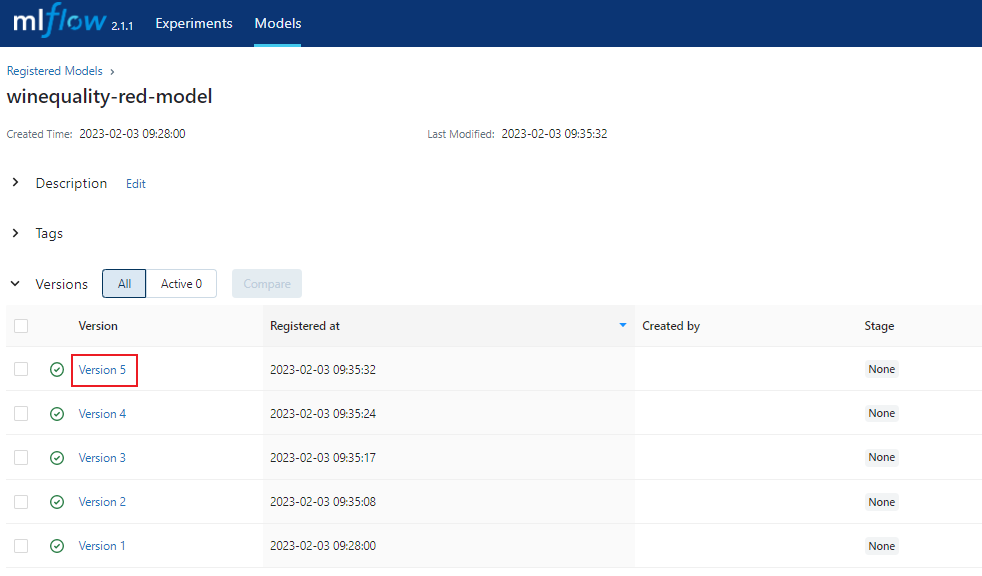Check the checkbox for Version 5
Screen dimensions: 982x576
(21, 369)
